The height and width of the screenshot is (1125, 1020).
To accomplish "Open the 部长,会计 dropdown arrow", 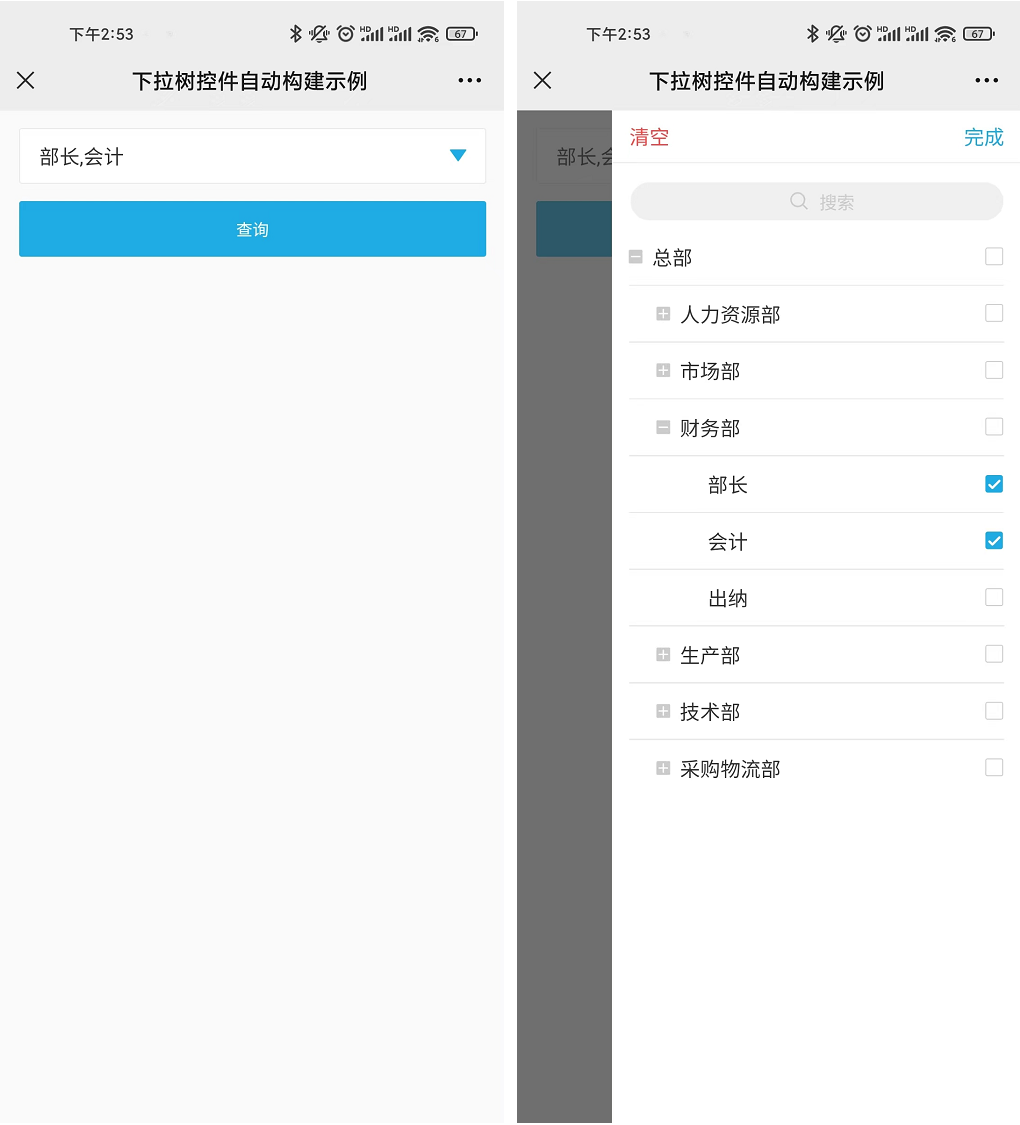I will (x=458, y=155).
